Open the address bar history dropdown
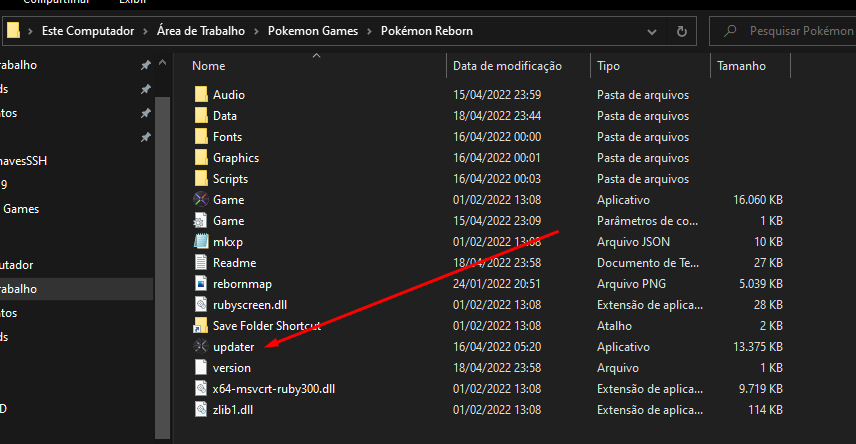This screenshot has width=856, height=444. click(652, 32)
